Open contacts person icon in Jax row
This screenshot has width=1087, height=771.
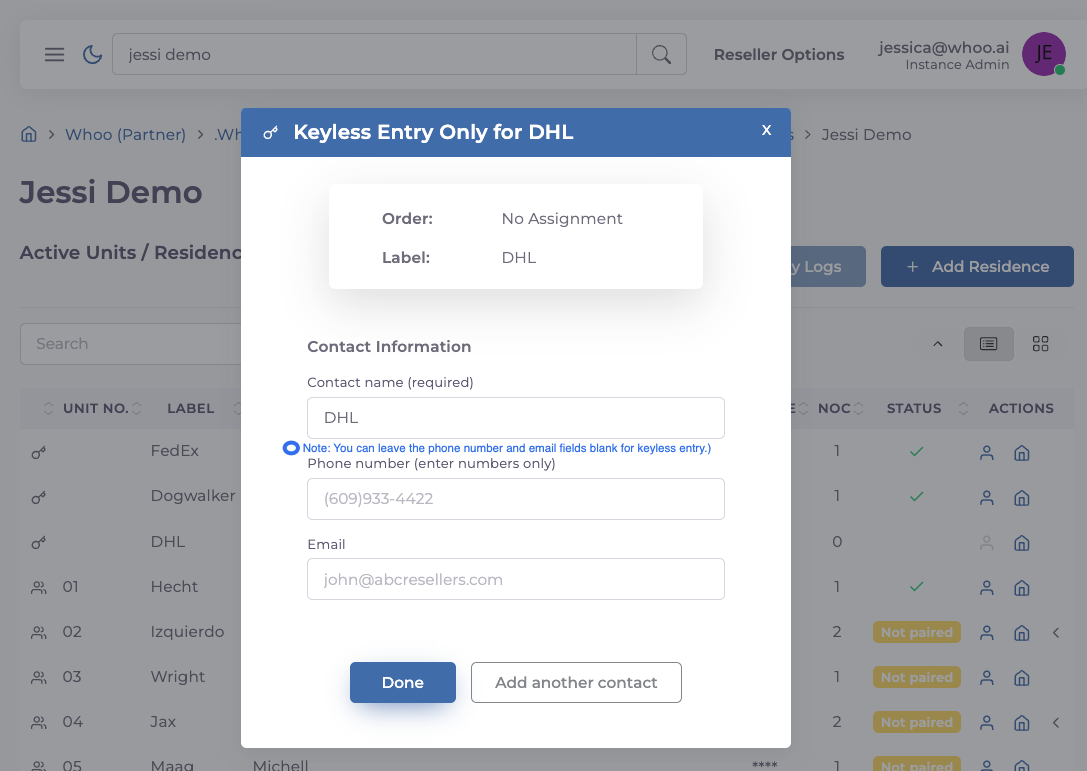(x=986, y=723)
